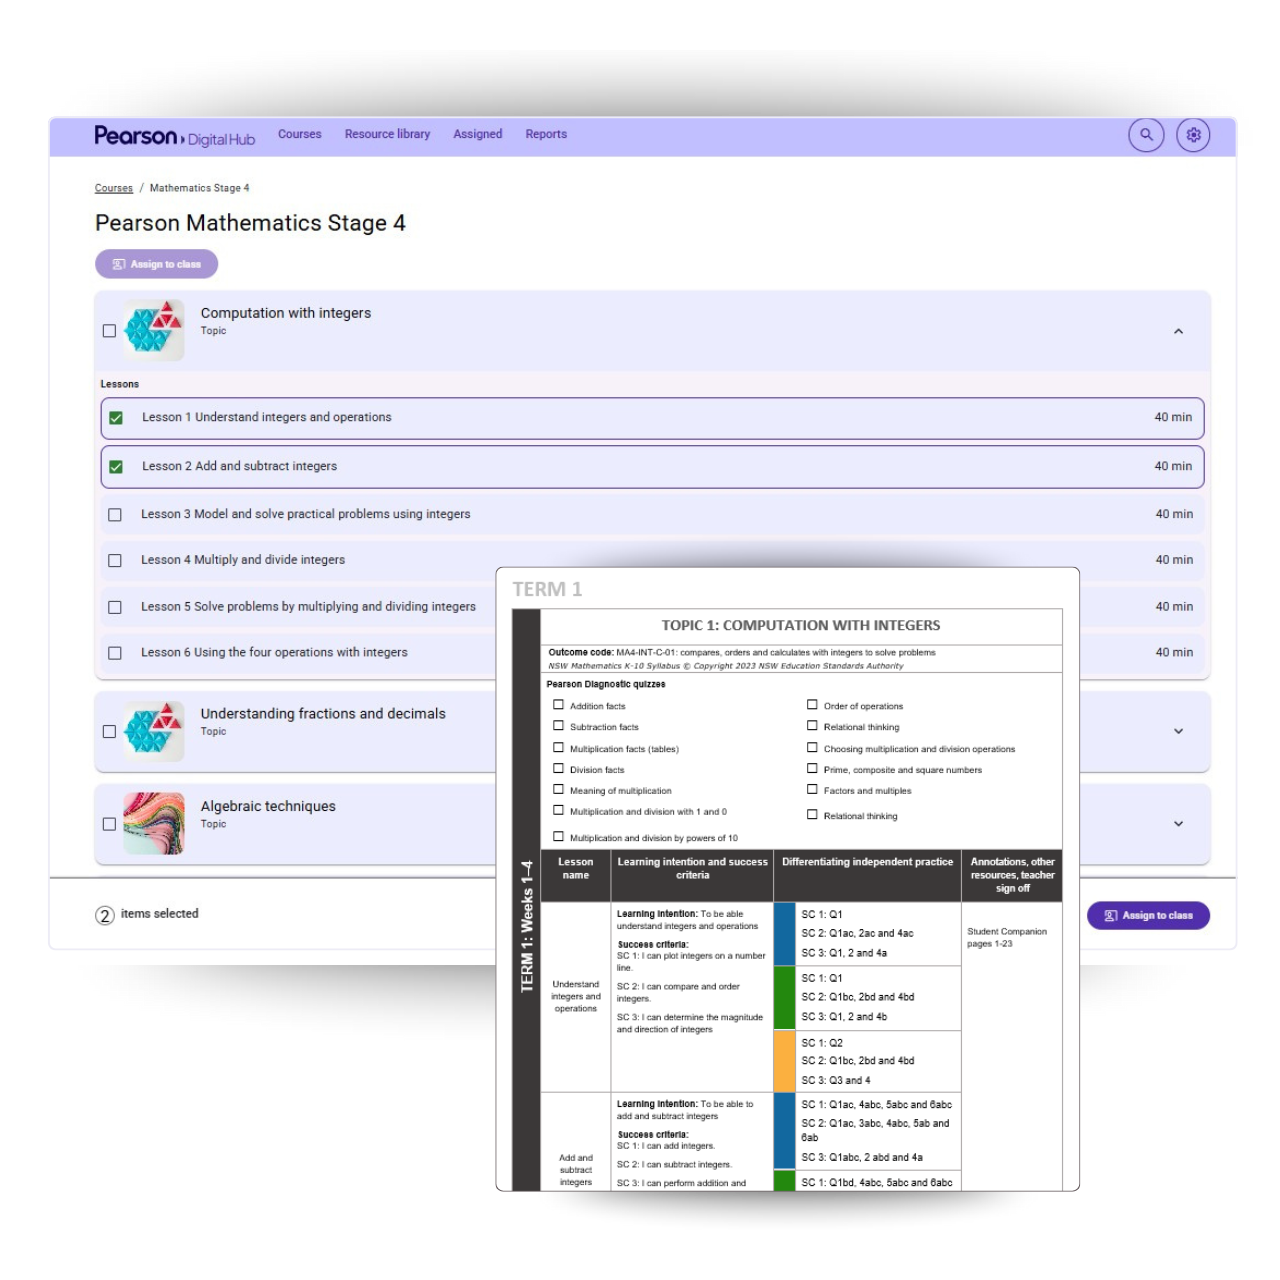
Task: Follow the Courses breadcrumb link
Action: coord(114,188)
